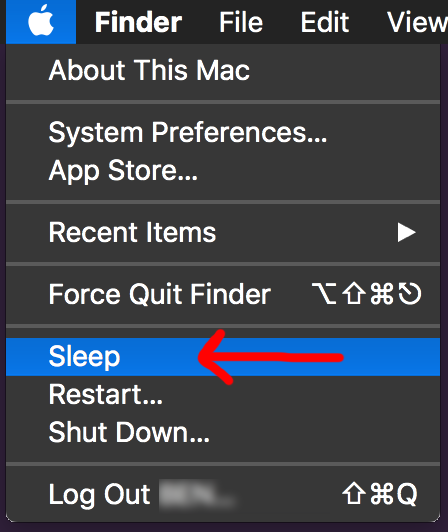Select Restart... from the Apple menu
This screenshot has width=448, height=532.
click(223, 395)
